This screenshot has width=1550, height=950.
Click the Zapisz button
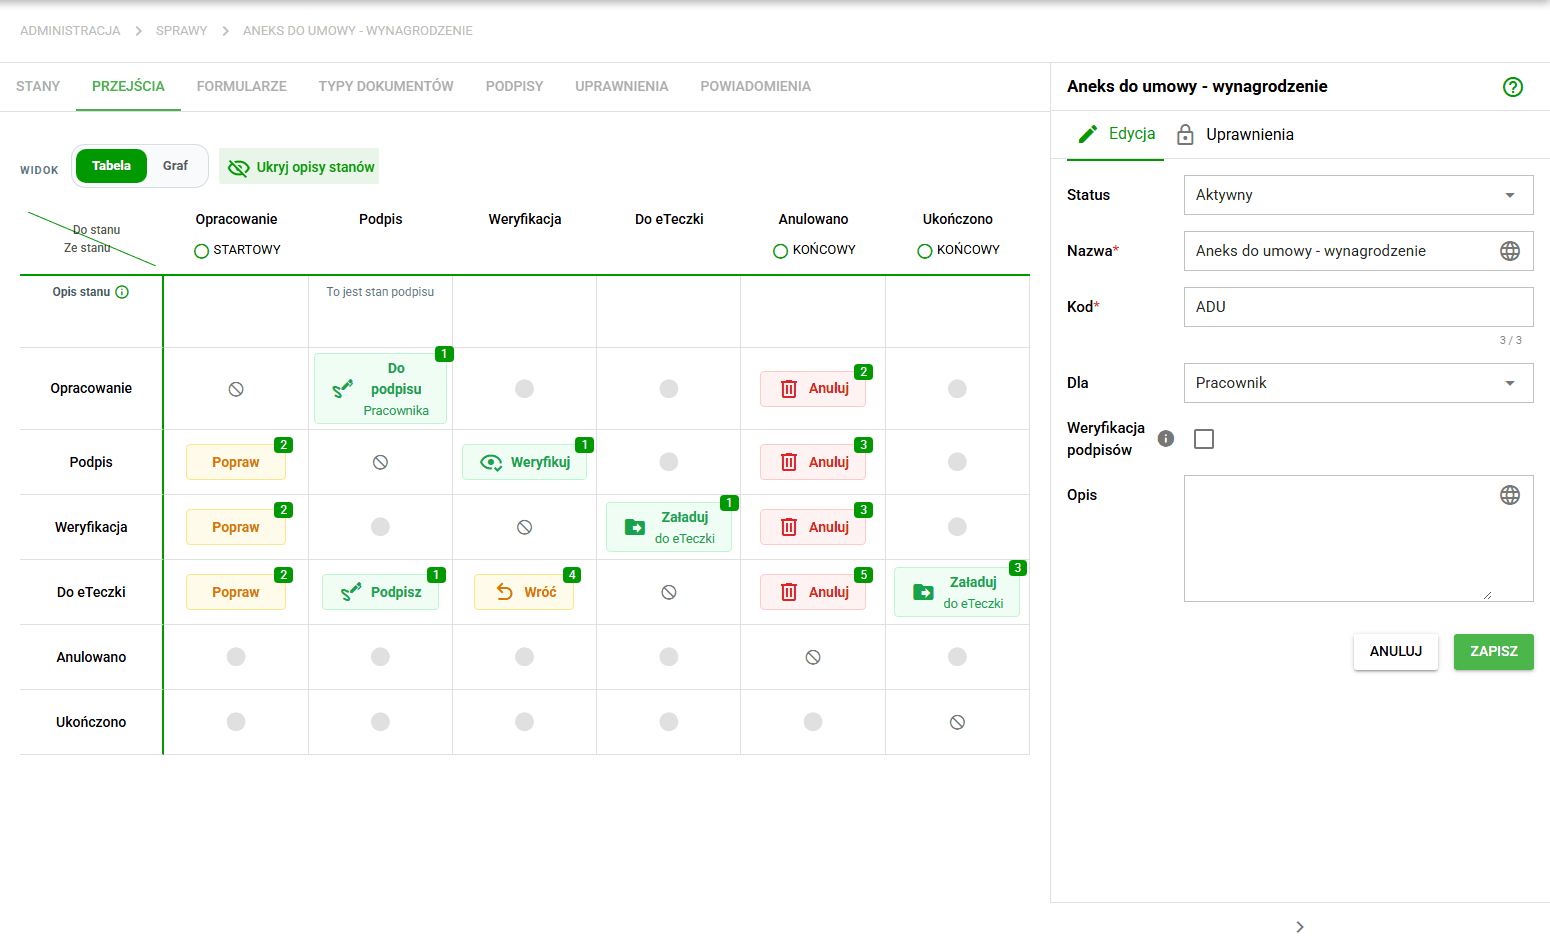click(x=1494, y=651)
